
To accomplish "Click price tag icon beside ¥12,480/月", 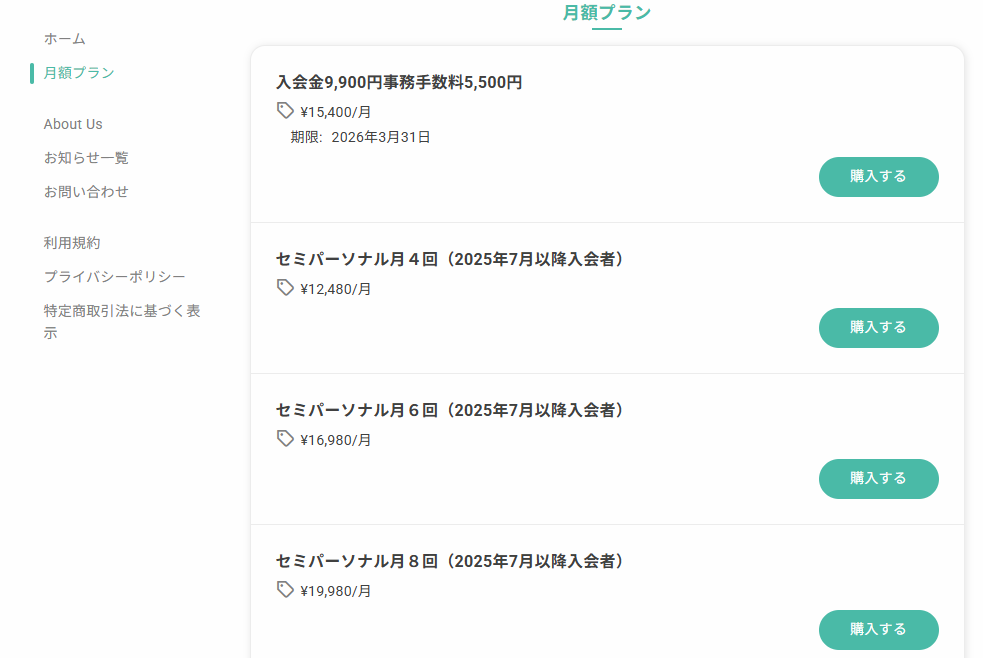I will [x=285, y=288].
